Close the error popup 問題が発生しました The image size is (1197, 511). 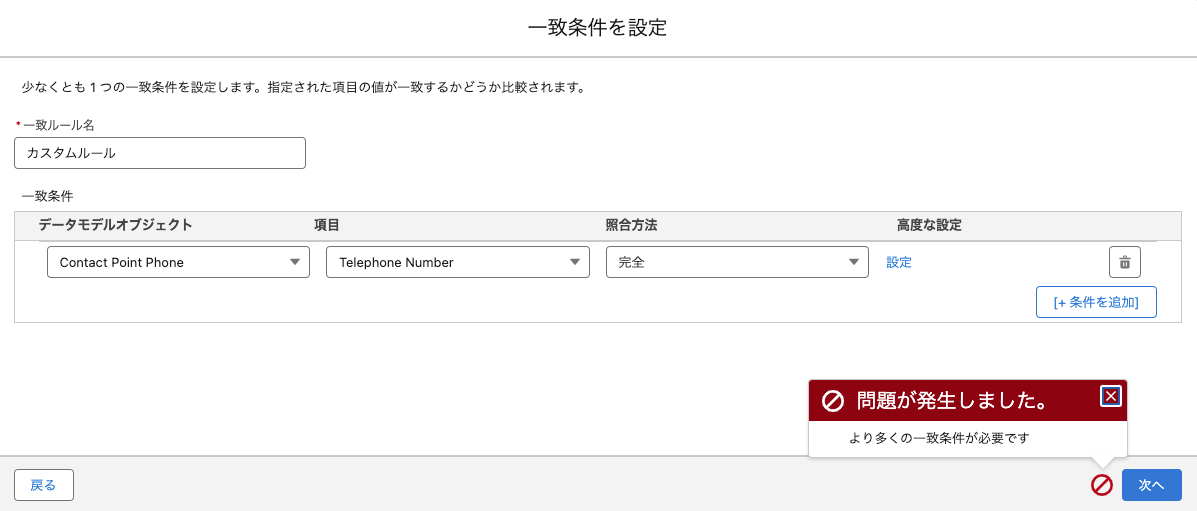click(1111, 396)
